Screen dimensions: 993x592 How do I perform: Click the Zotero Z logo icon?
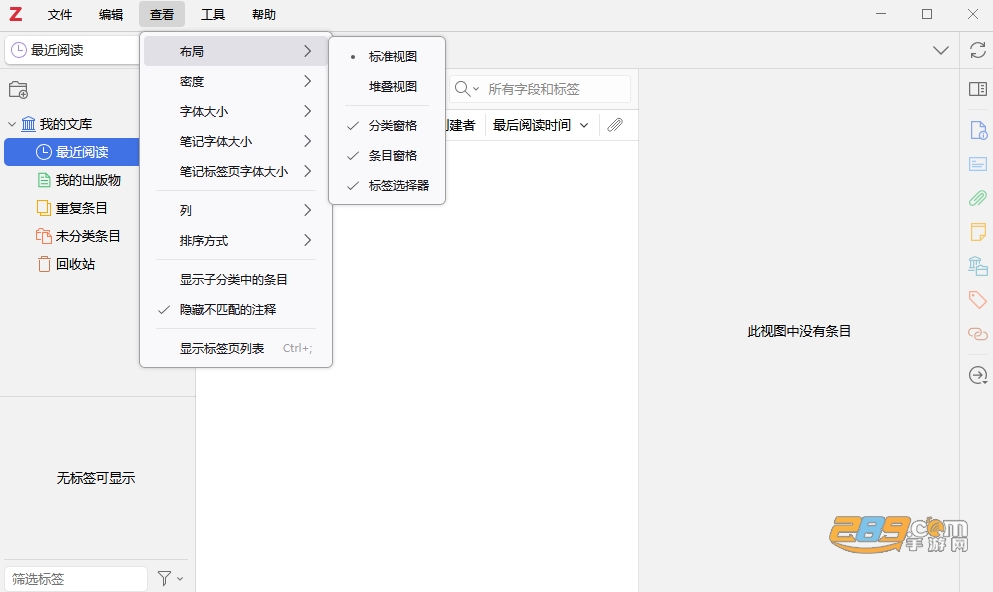click(15, 14)
